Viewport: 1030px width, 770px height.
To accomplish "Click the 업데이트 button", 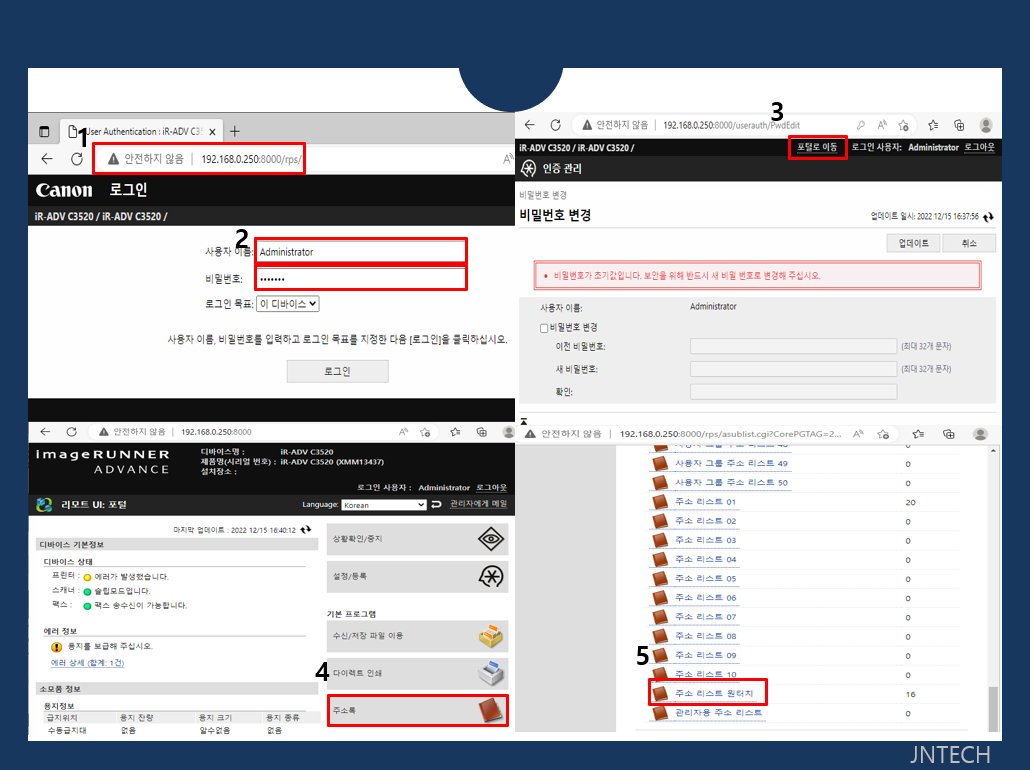I will 914,243.
